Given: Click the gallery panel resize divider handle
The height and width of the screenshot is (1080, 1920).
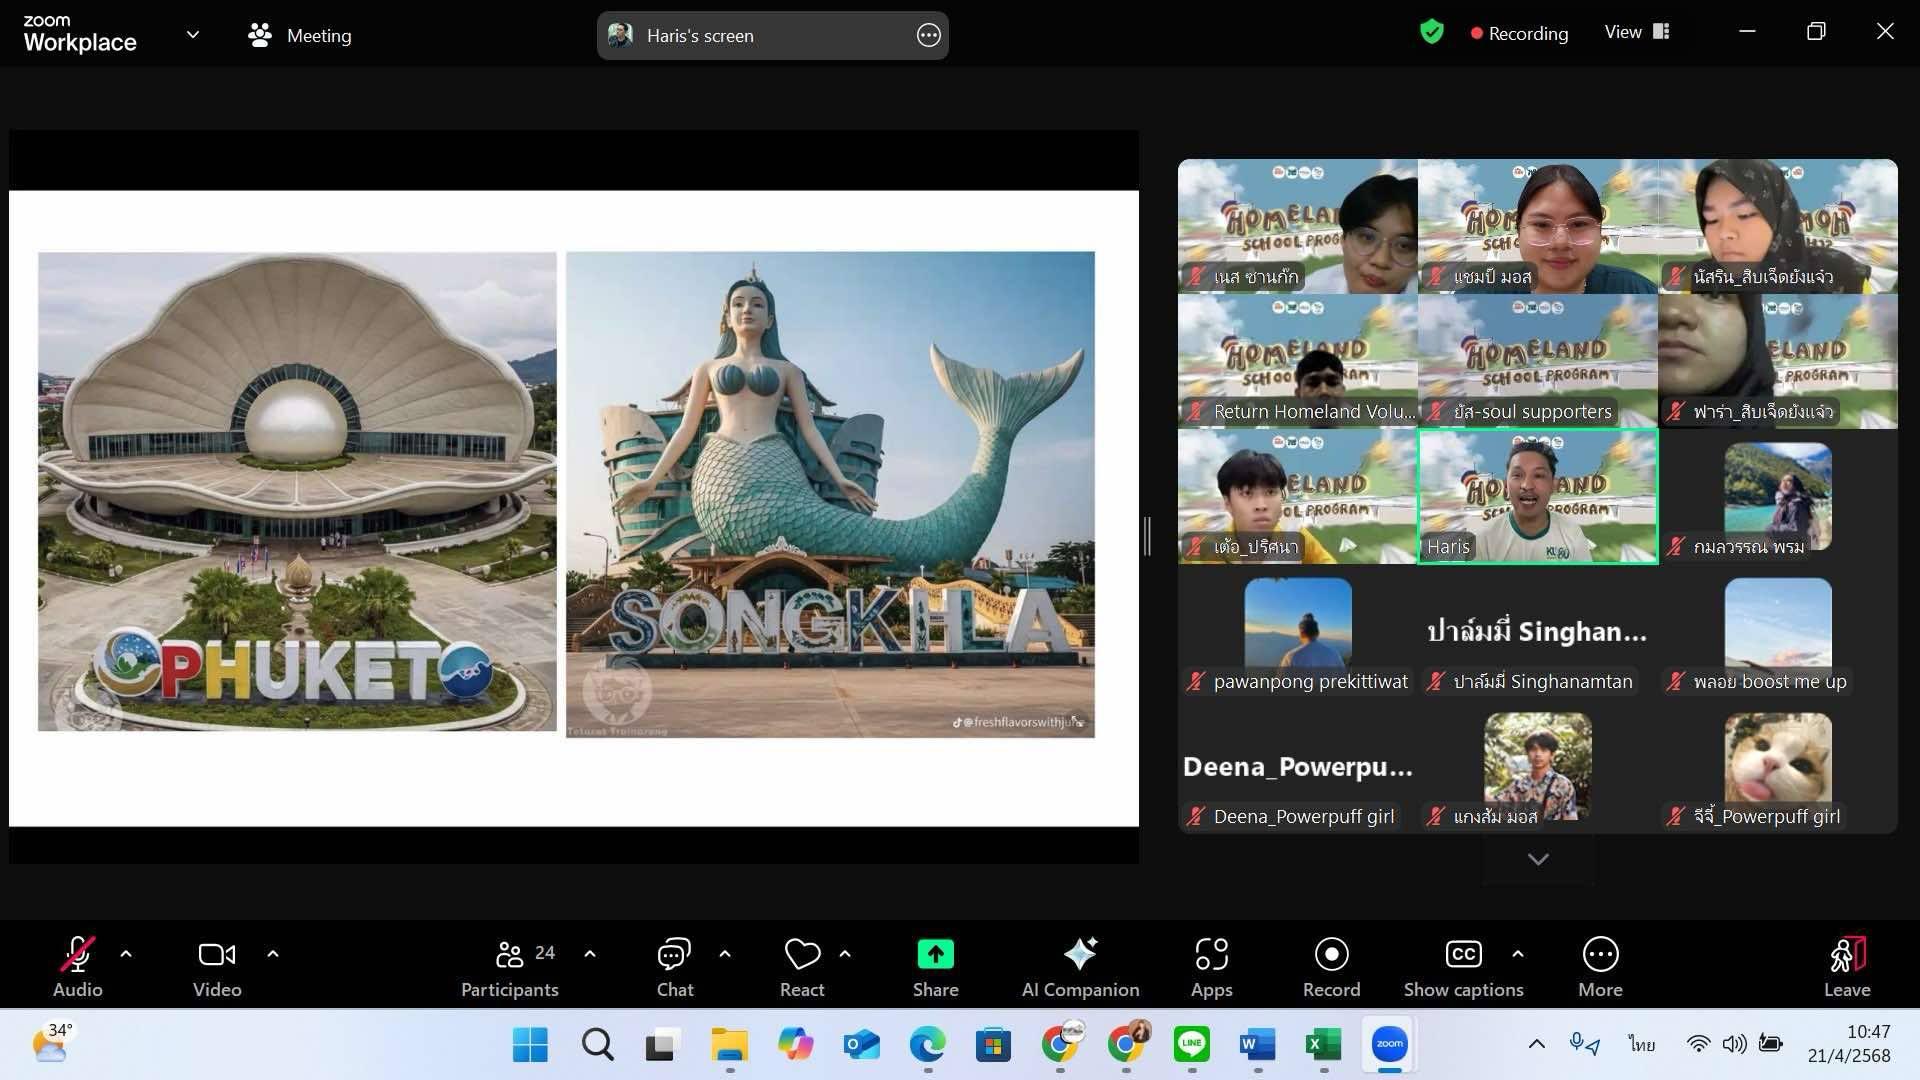Looking at the screenshot, I should pyautogui.click(x=1148, y=537).
